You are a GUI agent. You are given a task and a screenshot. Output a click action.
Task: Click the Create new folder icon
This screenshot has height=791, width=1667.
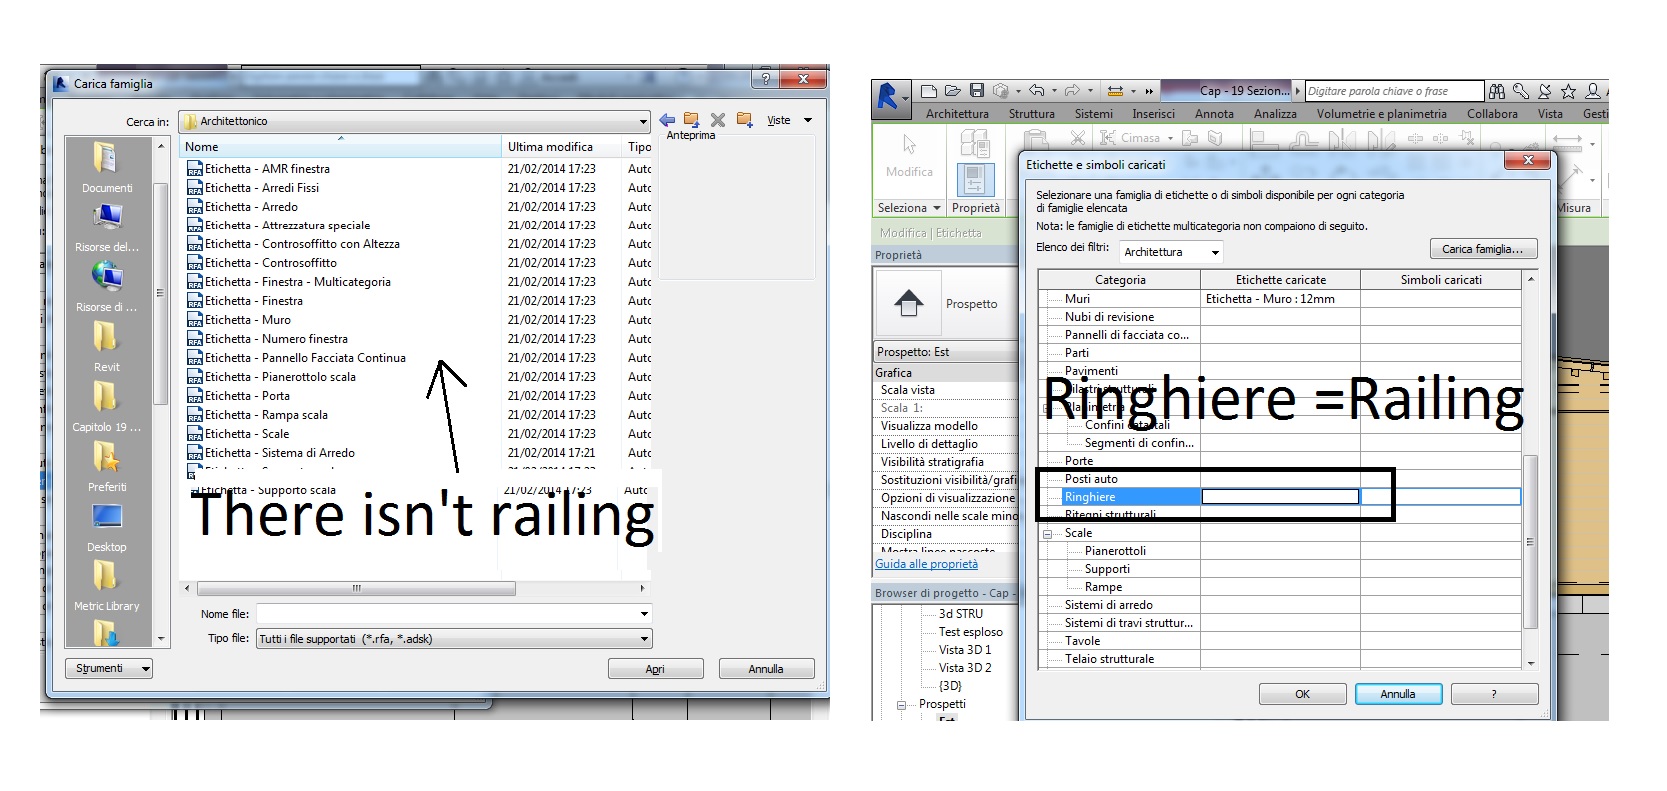pos(744,120)
